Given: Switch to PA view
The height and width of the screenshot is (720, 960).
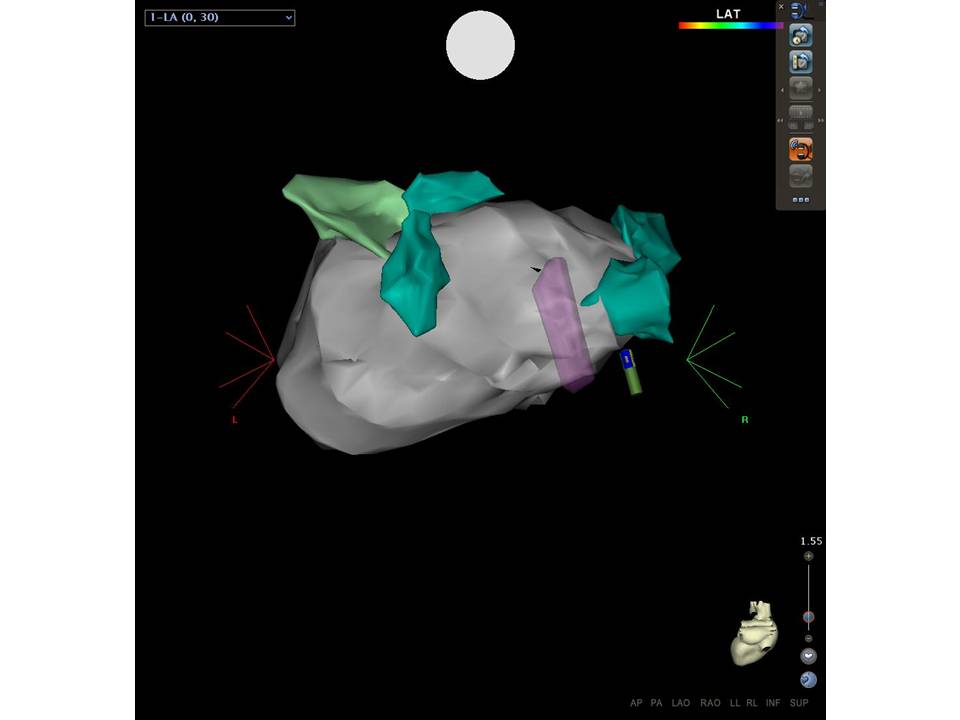Looking at the screenshot, I should tap(657, 703).
